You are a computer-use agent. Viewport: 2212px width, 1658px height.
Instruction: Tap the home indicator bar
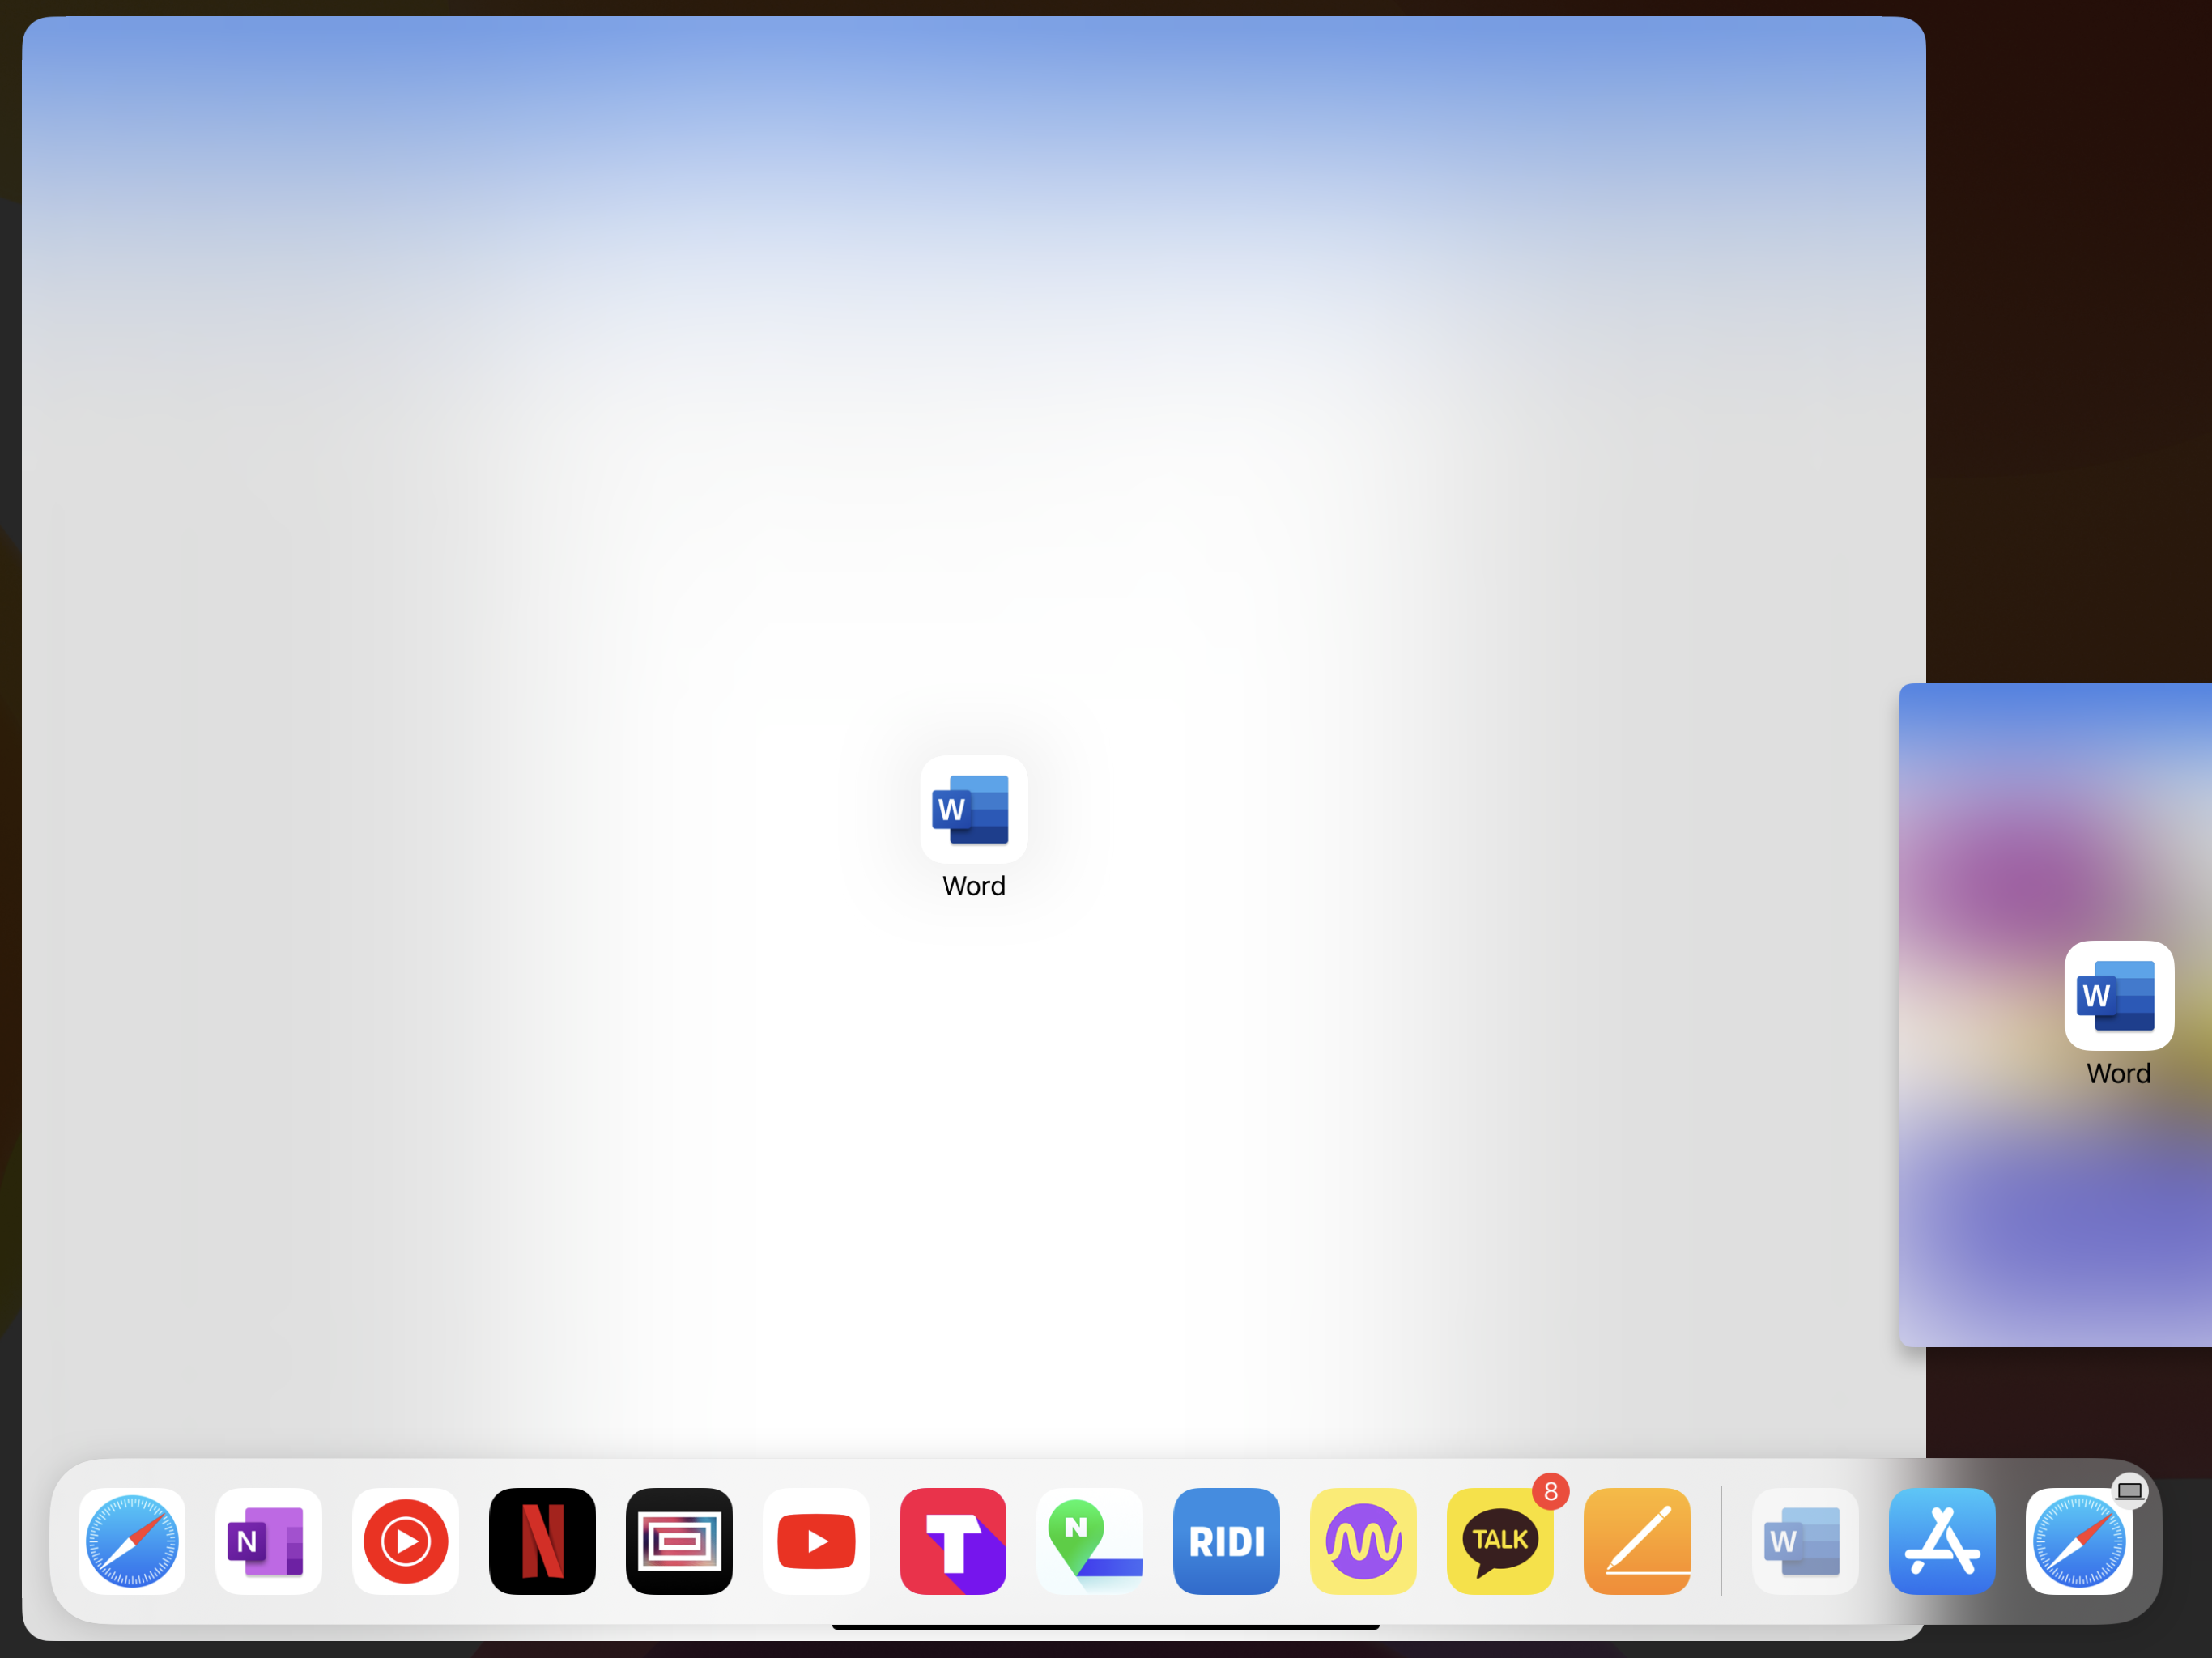1106,1627
